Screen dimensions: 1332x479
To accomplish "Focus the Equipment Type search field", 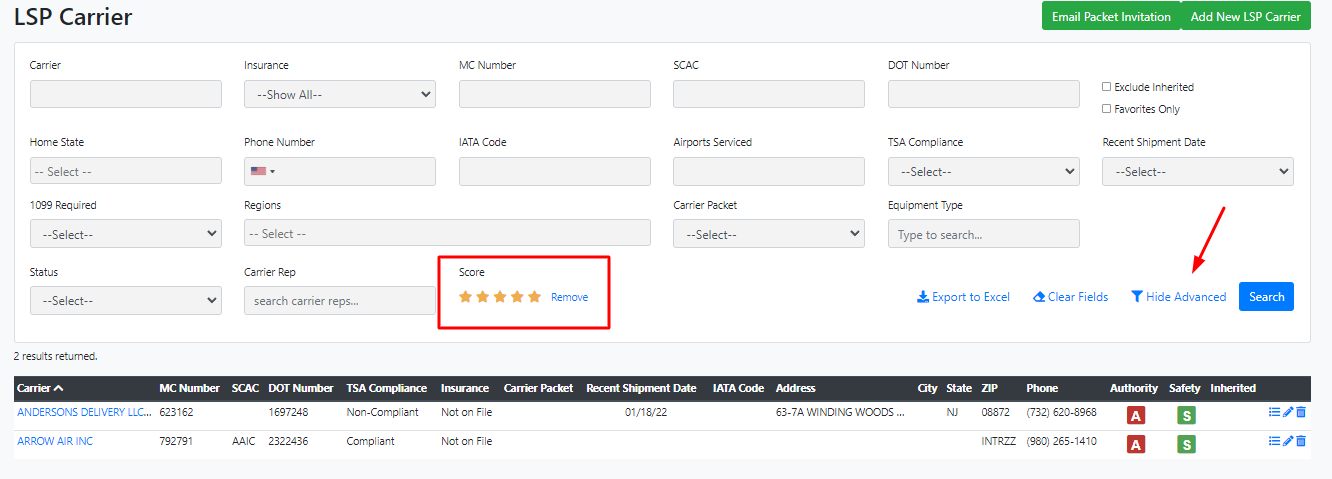I will coord(984,234).
